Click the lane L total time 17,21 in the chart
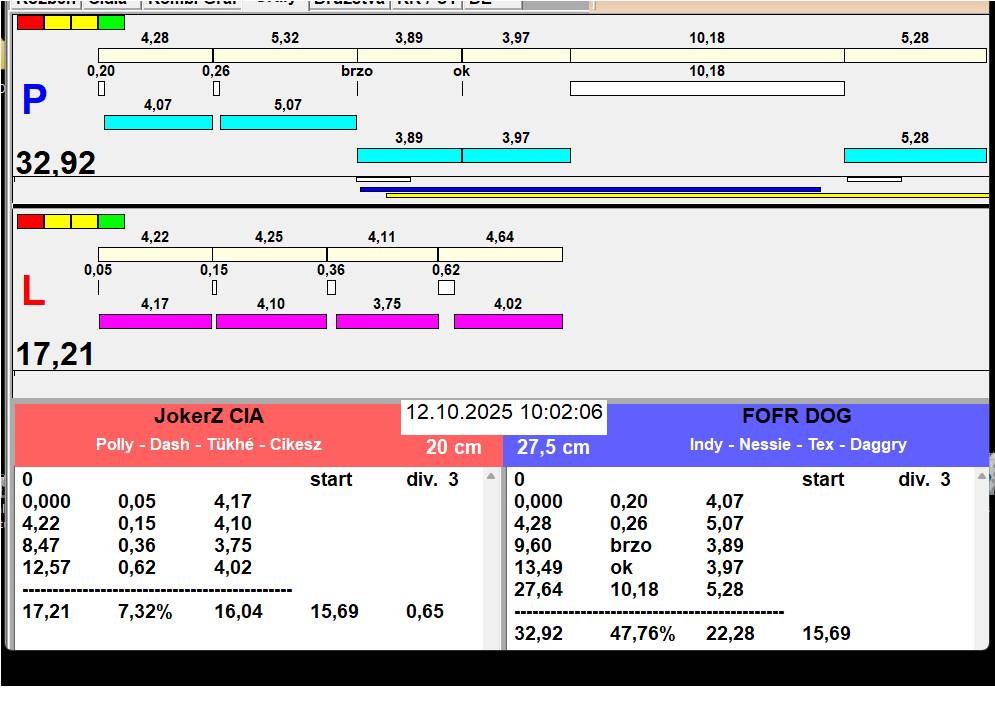 pos(55,354)
